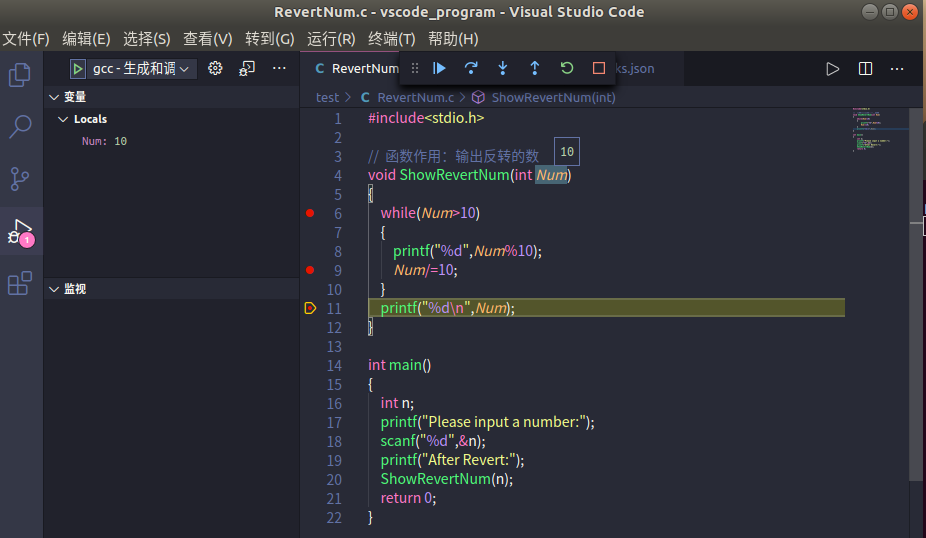Open the Search view in activity bar
The height and width of the screenshot is (538, 926).
[20, 126]
